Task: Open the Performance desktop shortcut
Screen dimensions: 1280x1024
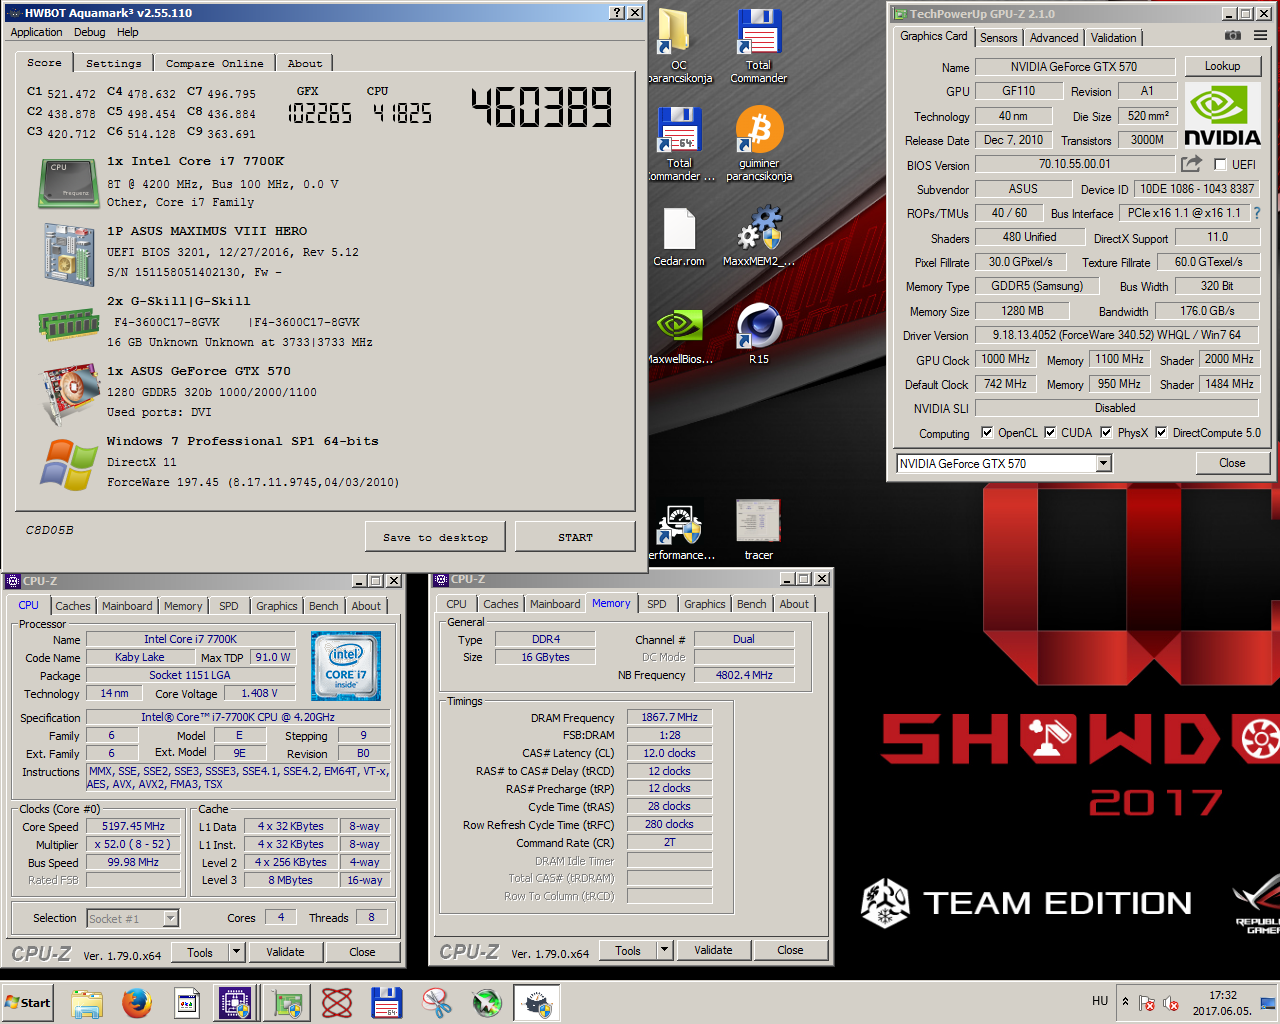Action: [x=679, y=530]
